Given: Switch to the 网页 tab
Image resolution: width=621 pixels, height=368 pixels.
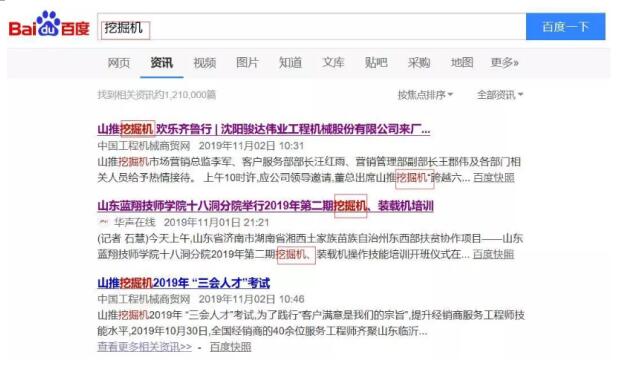Looking at the screenshot, I should click(119, 62).
